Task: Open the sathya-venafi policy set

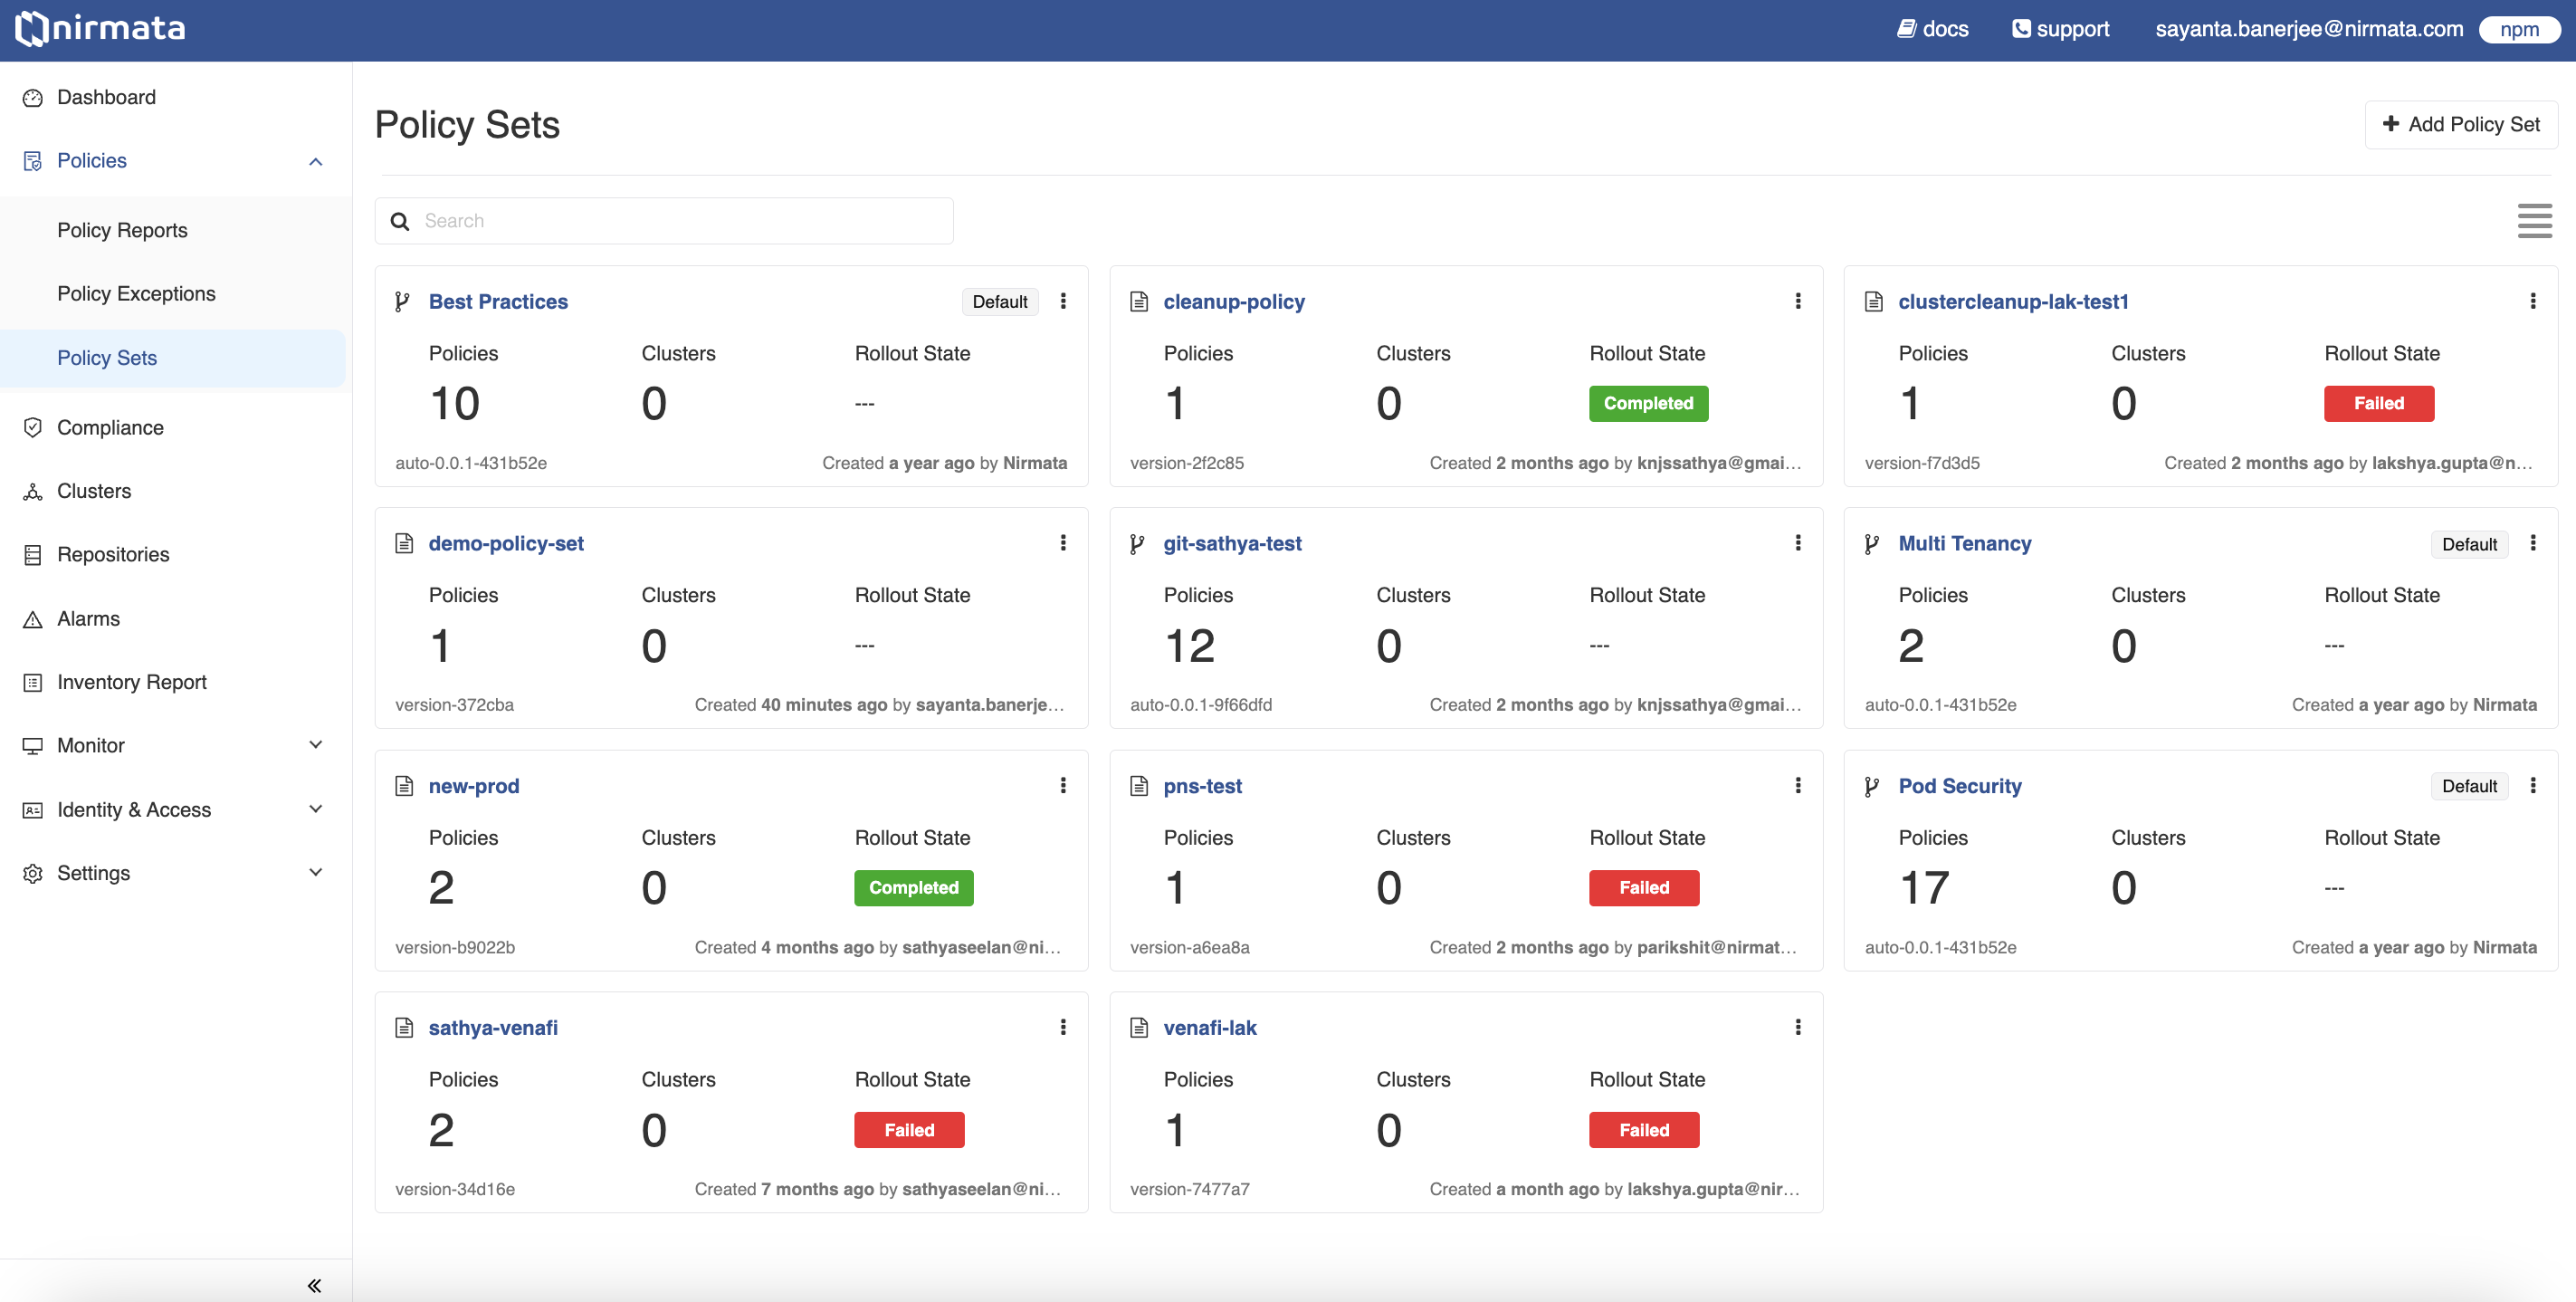Action: tap(493, 1028)
